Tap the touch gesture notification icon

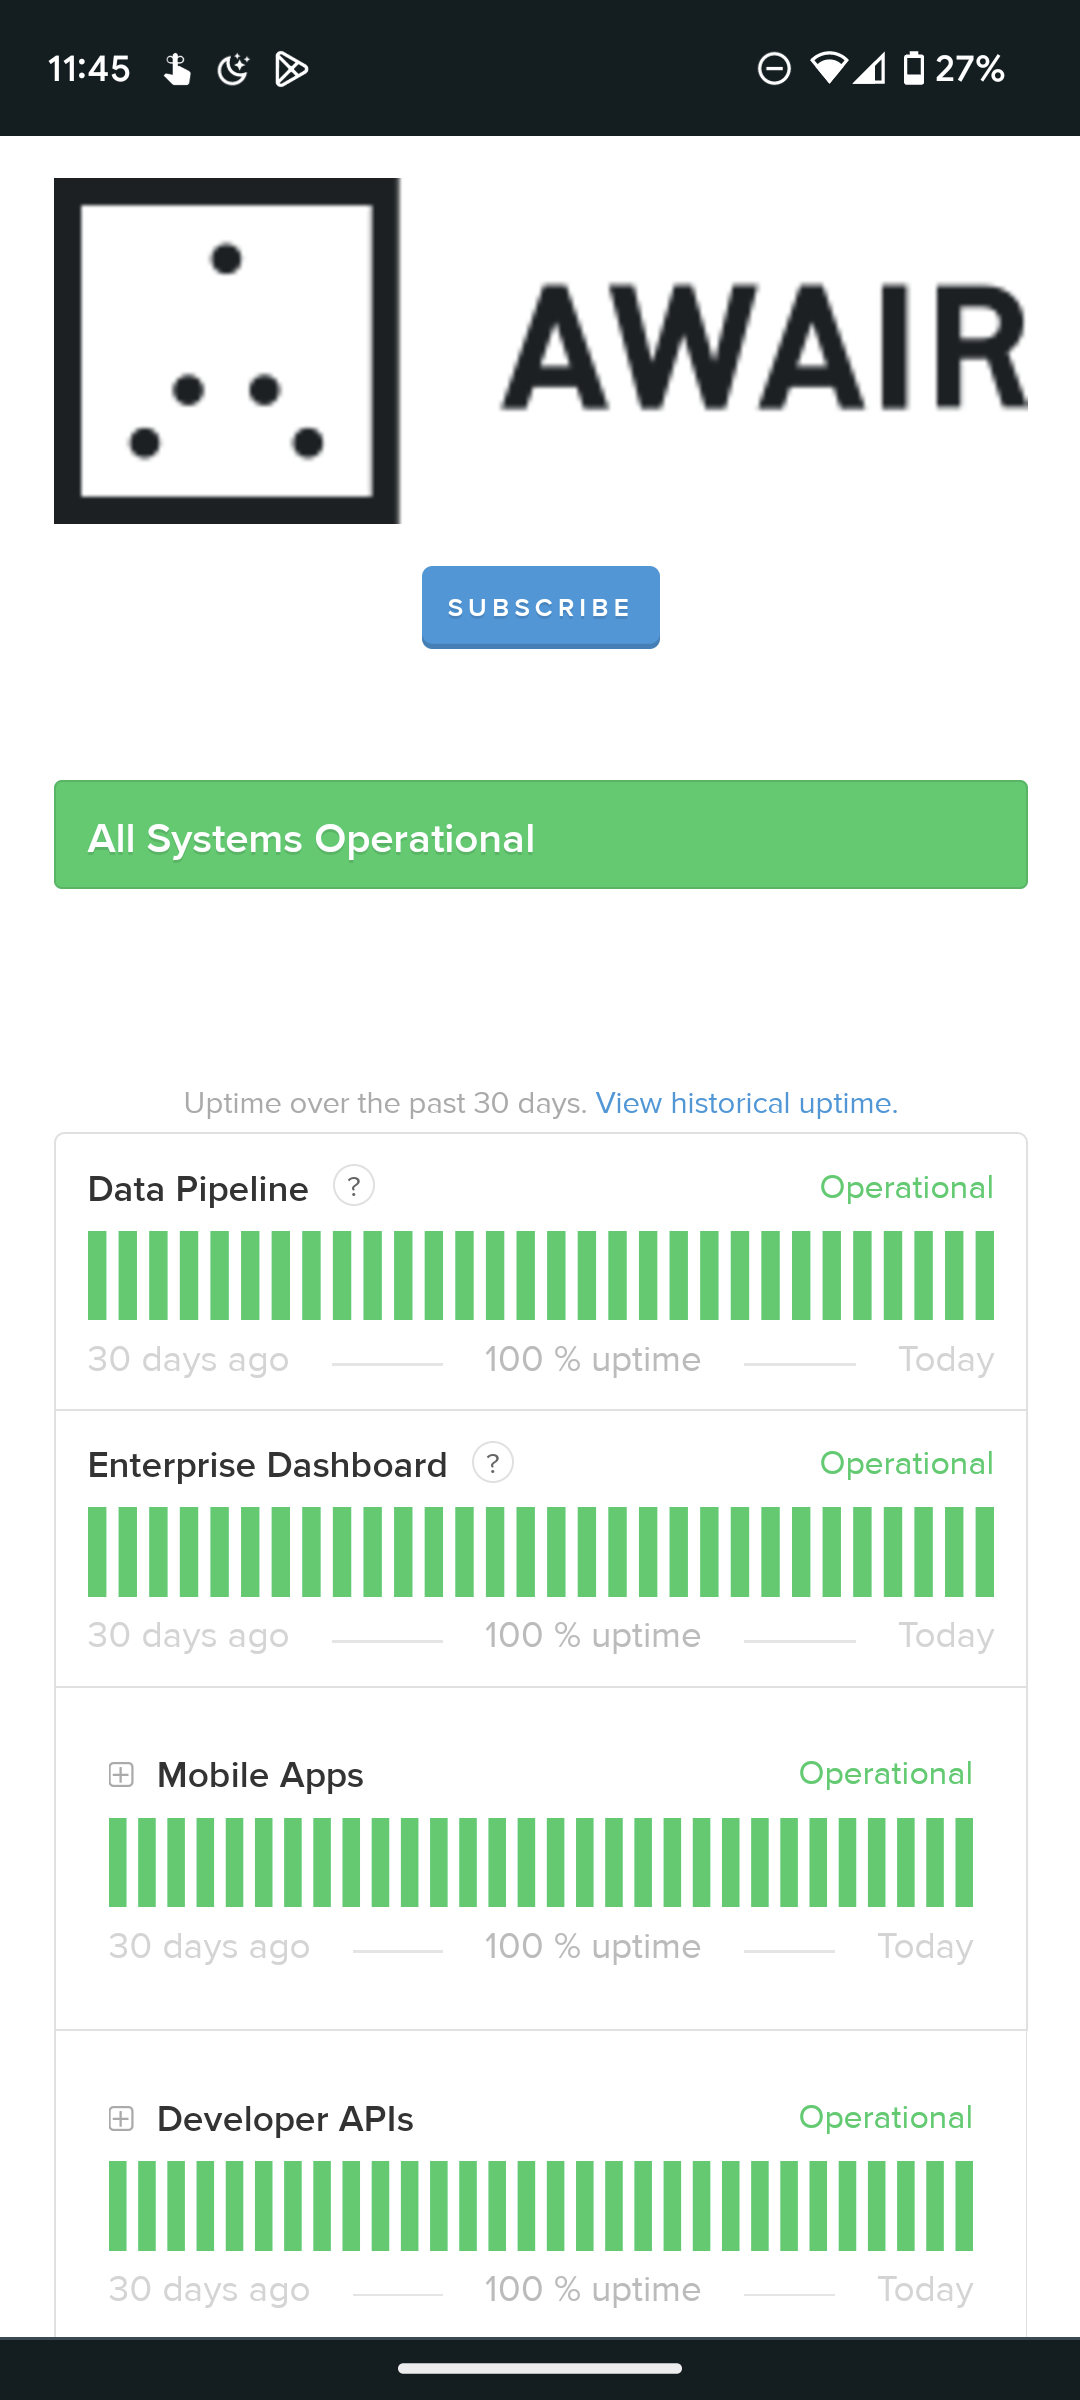(x=177, y=69)
